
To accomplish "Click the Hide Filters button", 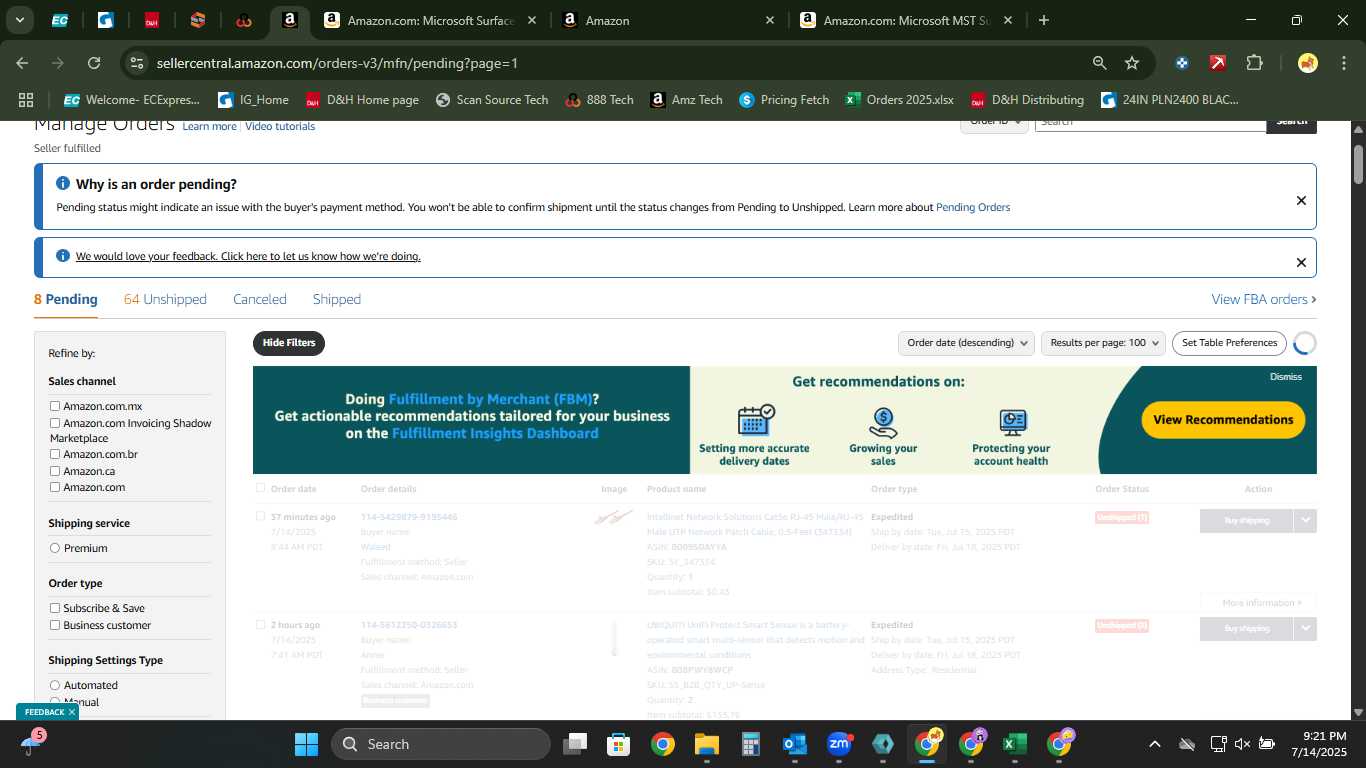I will coord(289,343).
